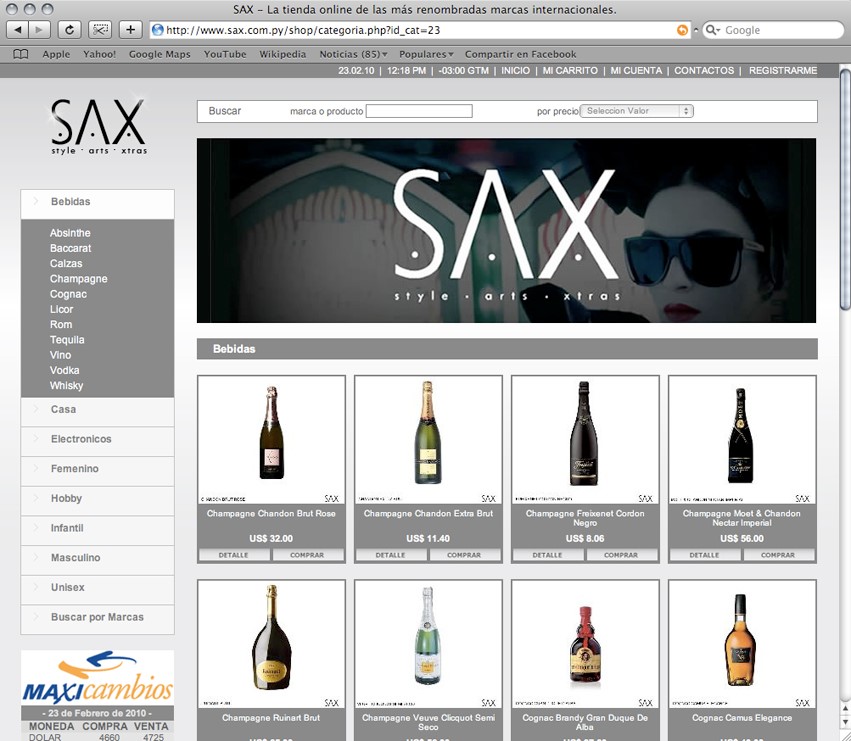Open Brandy Gran Duque De Alba thumbnail
The image size is (851, 741).
tap(585, 643)
